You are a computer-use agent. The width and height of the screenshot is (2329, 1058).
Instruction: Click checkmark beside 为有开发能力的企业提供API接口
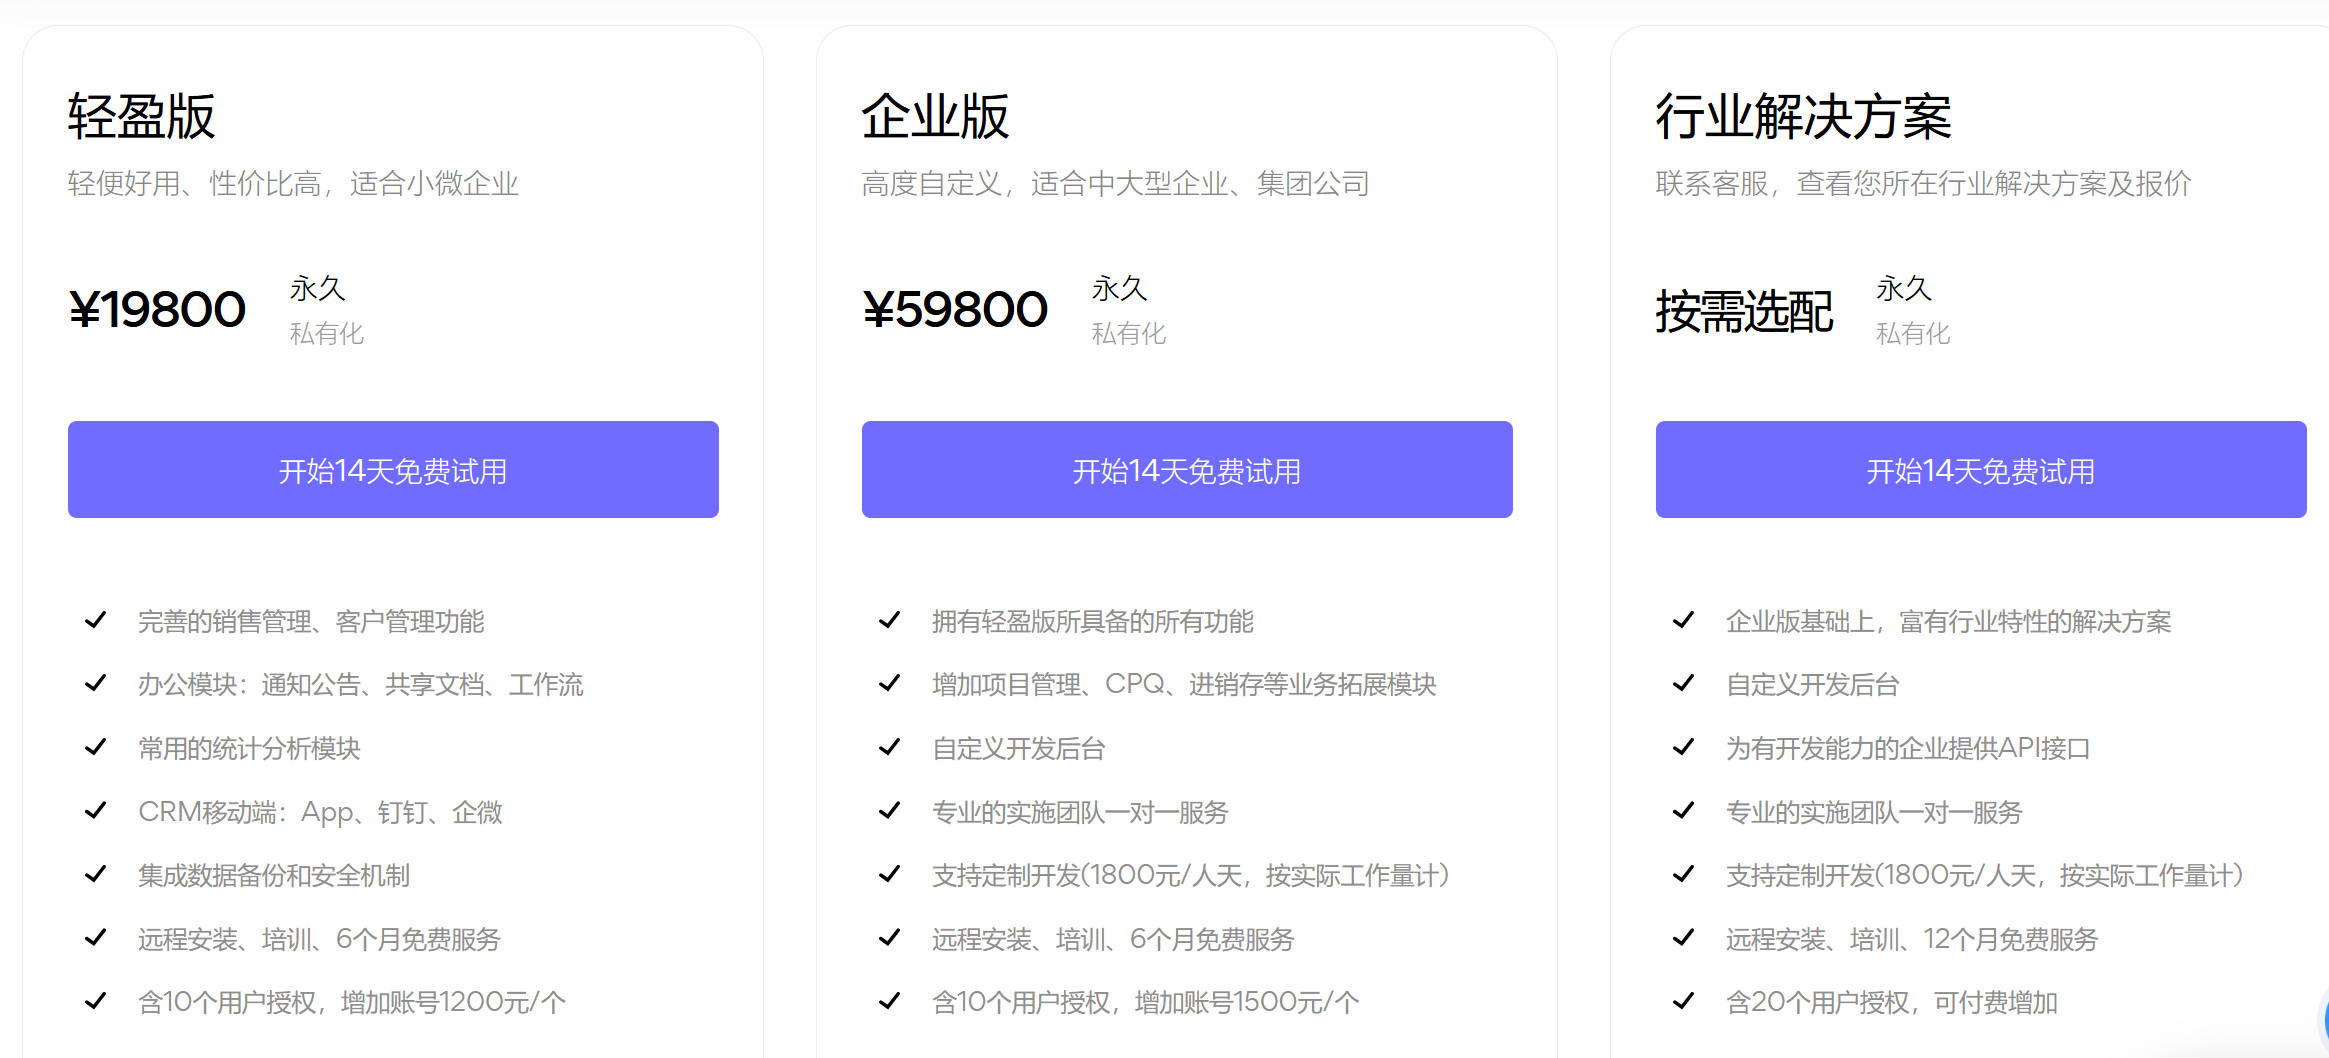(x=1684, y=747)
